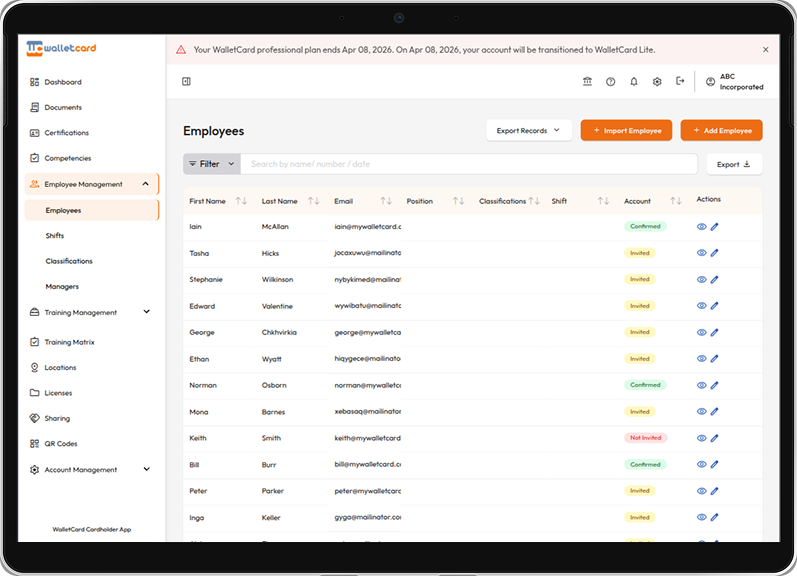Open the help question mark icon
This screenshot has width=797, height=576.
click(x=610, y=81)
